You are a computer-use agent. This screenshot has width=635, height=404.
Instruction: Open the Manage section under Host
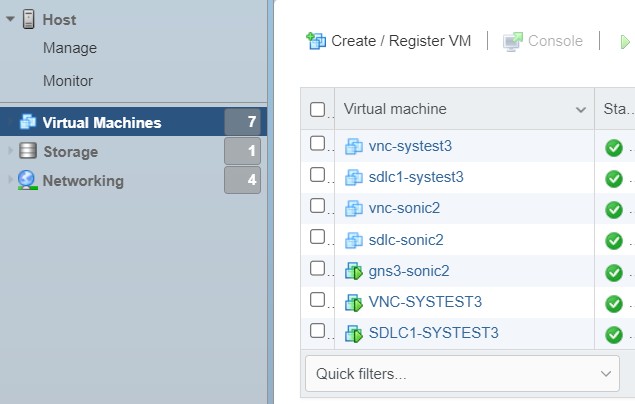[70, 48]
